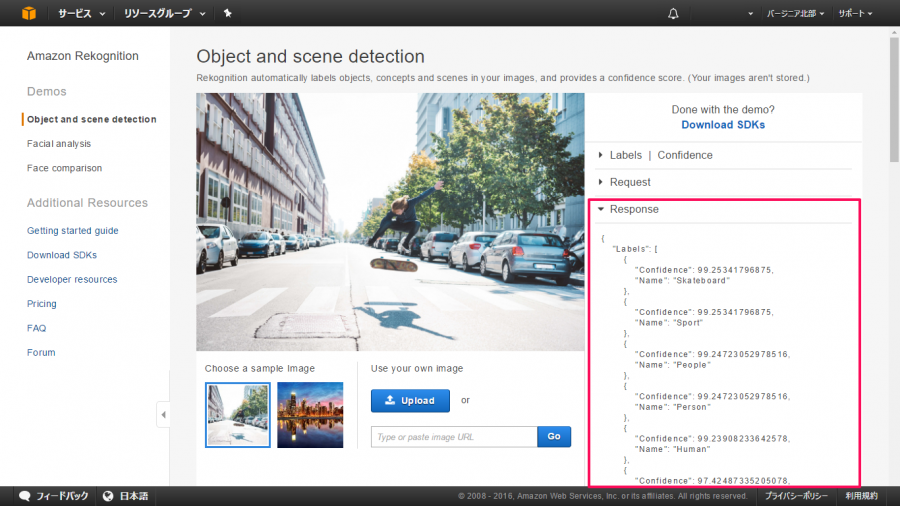
Task: Click the image URL input field
Action: (454, 437)
